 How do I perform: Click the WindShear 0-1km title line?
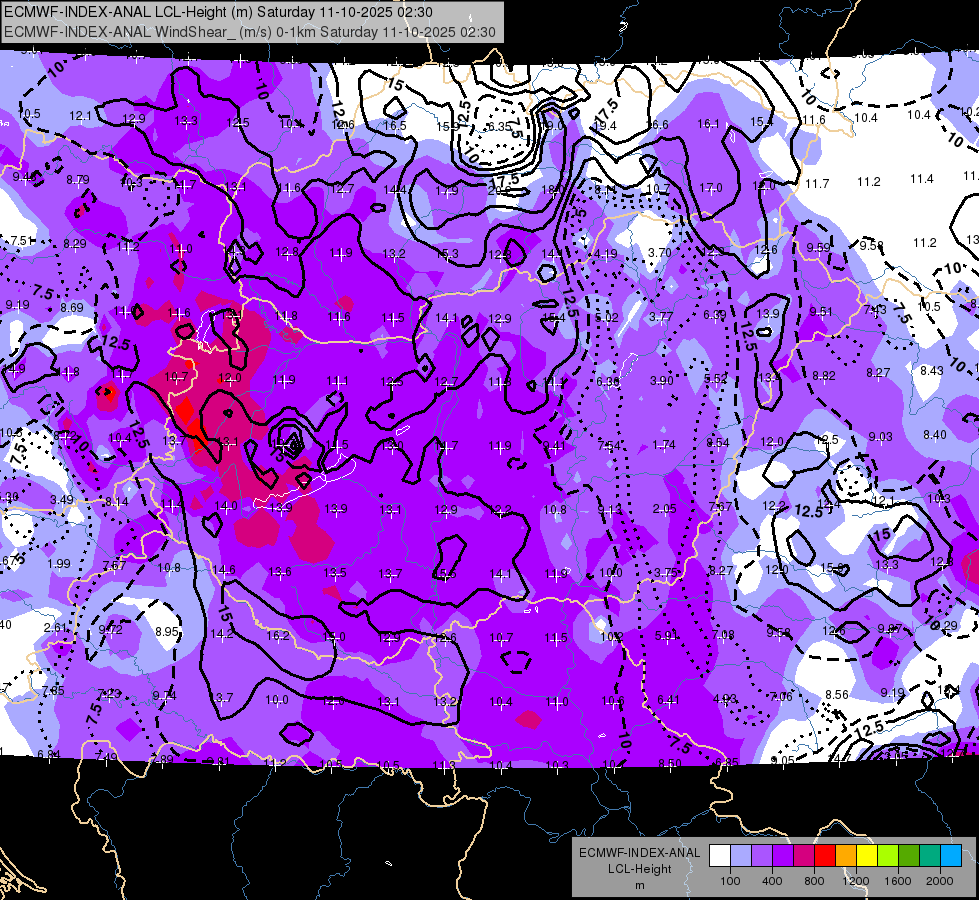250,32
